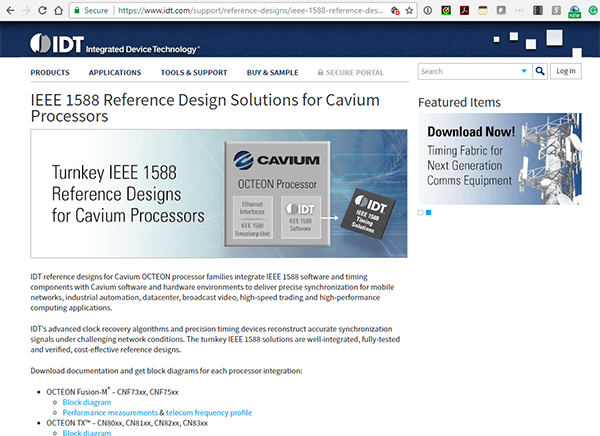Open the gray shield extension
This screenshot has width=600, height=436.
(x=501, y=10)
